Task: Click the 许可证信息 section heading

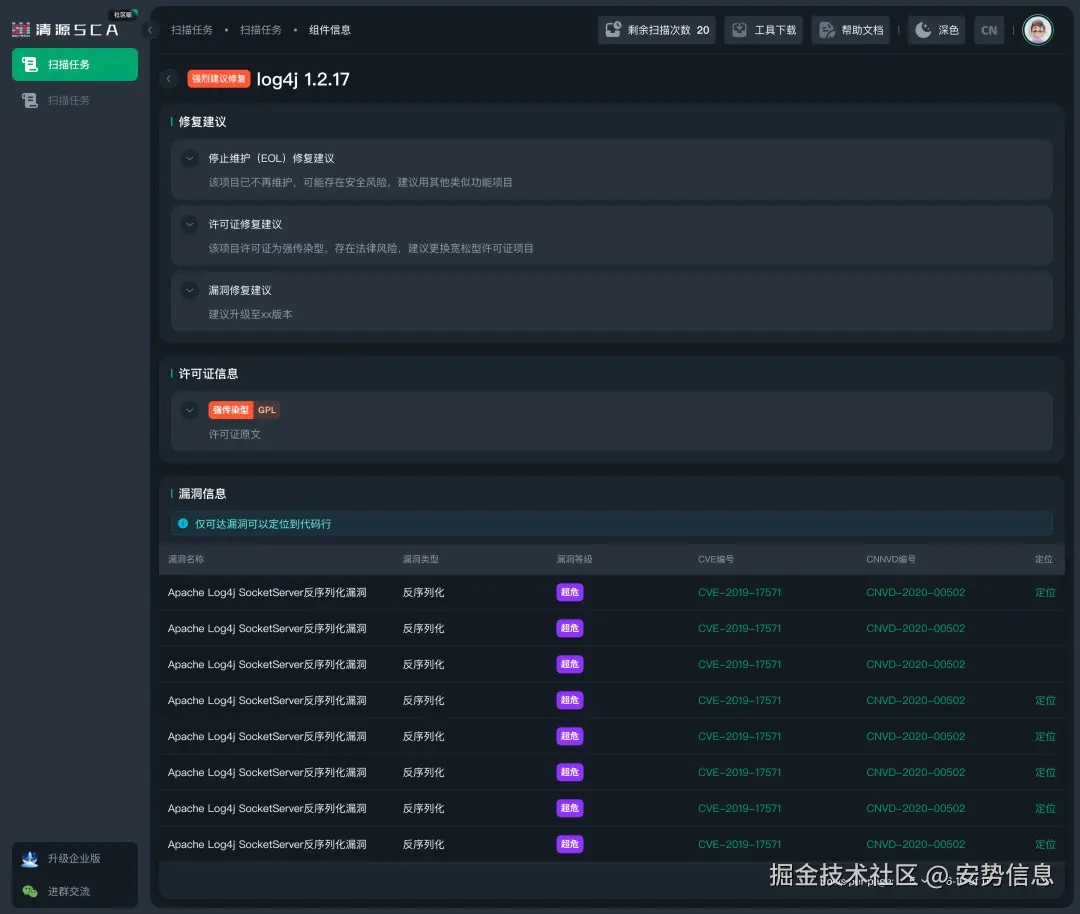Action: [x=209, y=374]
